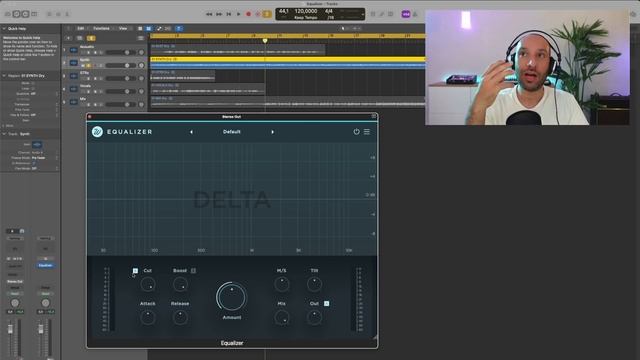Screen dimensions: 640x360
Task: Click the Go to Beginning transport button
Action: (229, 14)
